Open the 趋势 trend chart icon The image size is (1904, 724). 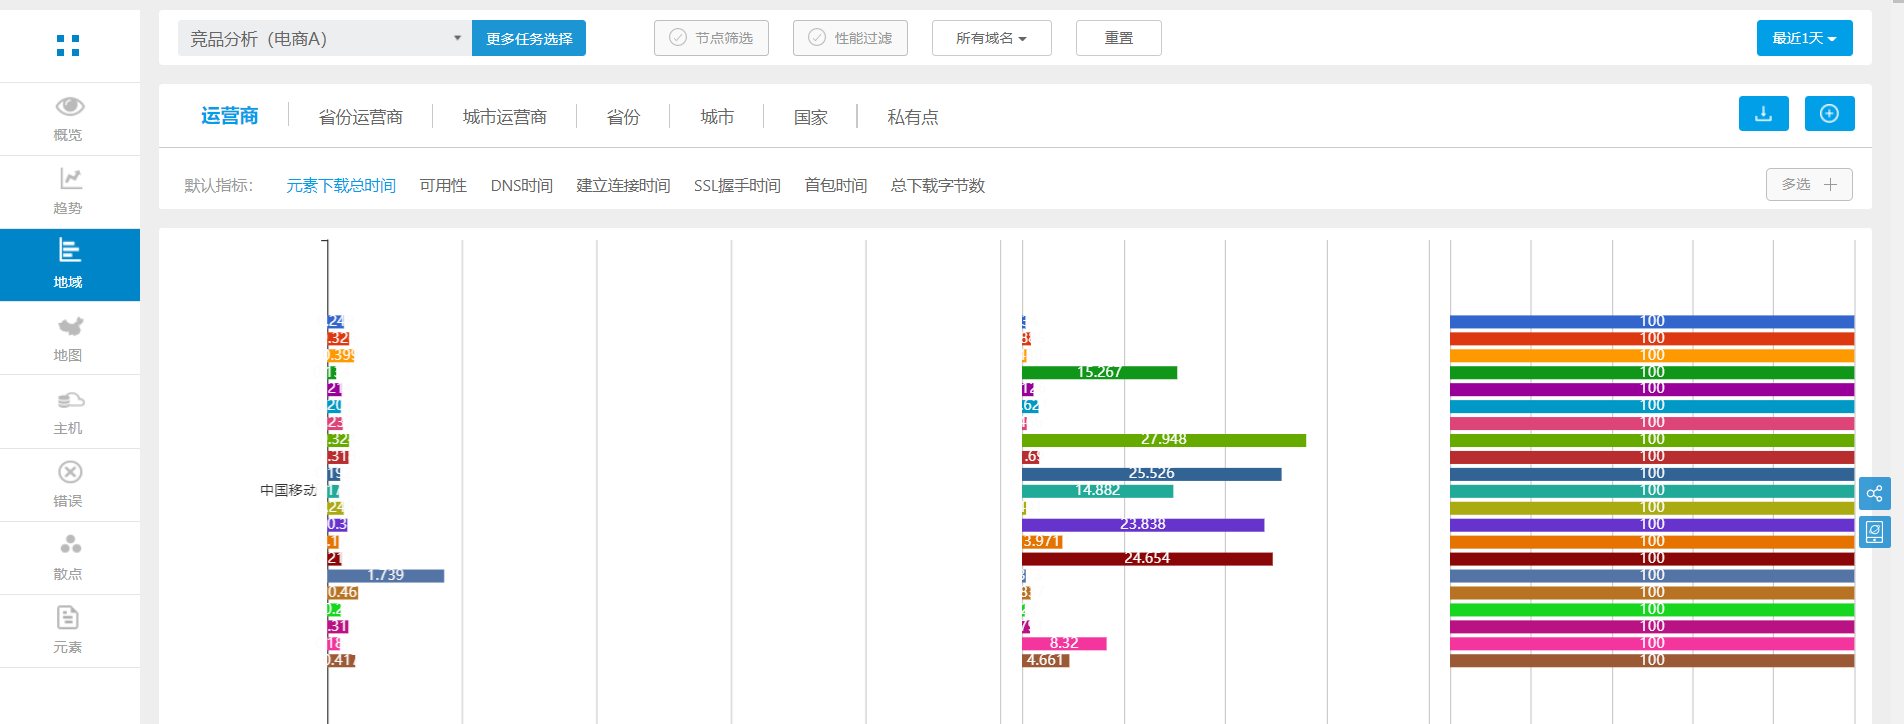tap(69, 180)
